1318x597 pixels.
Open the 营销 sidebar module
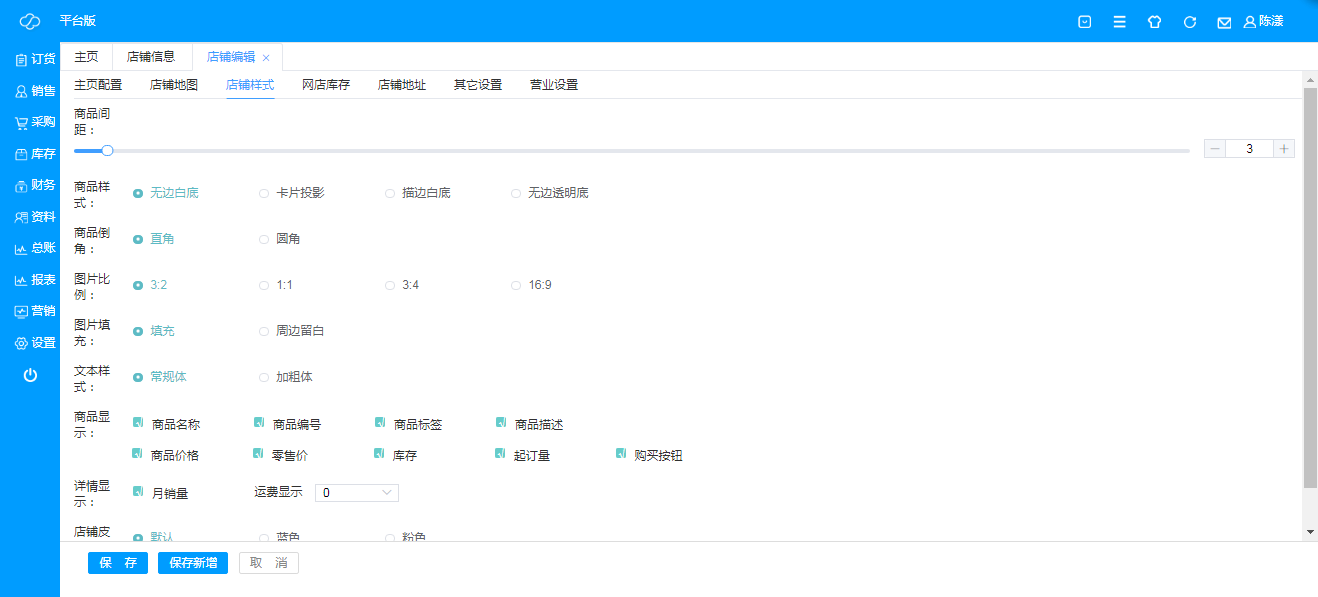(35, 311)
